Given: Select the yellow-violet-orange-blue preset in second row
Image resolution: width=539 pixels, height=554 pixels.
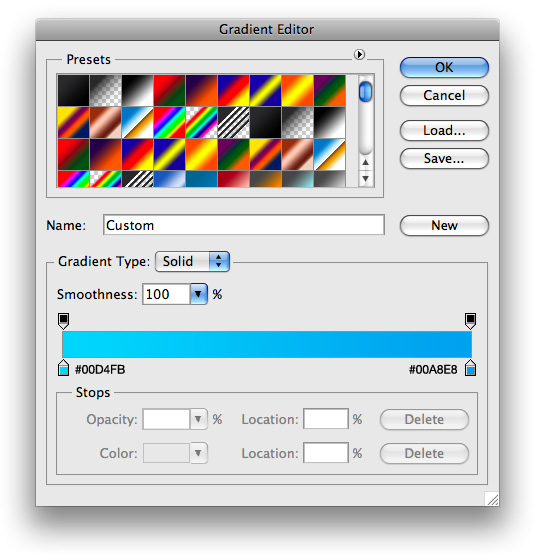Looking at the screenshot, I should [73, 123].
